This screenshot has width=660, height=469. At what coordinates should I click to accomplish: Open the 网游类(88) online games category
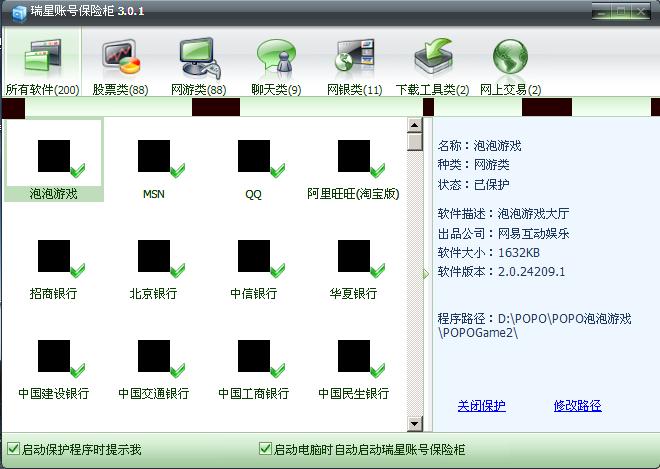(x=199, y=67)
